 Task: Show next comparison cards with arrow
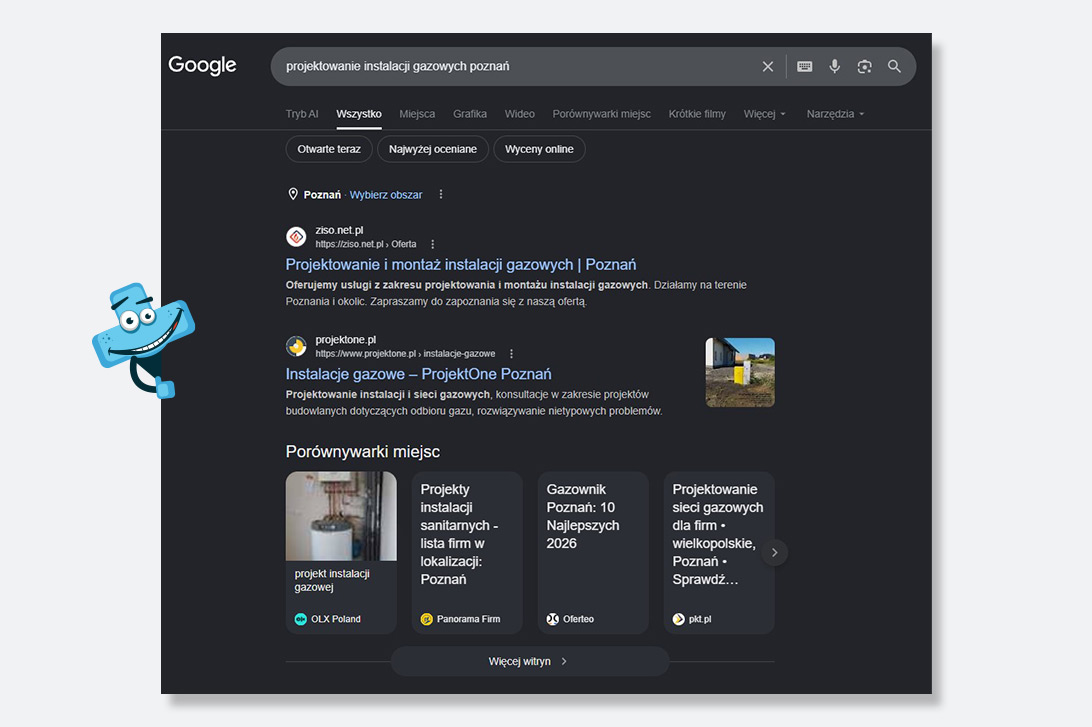774,553
